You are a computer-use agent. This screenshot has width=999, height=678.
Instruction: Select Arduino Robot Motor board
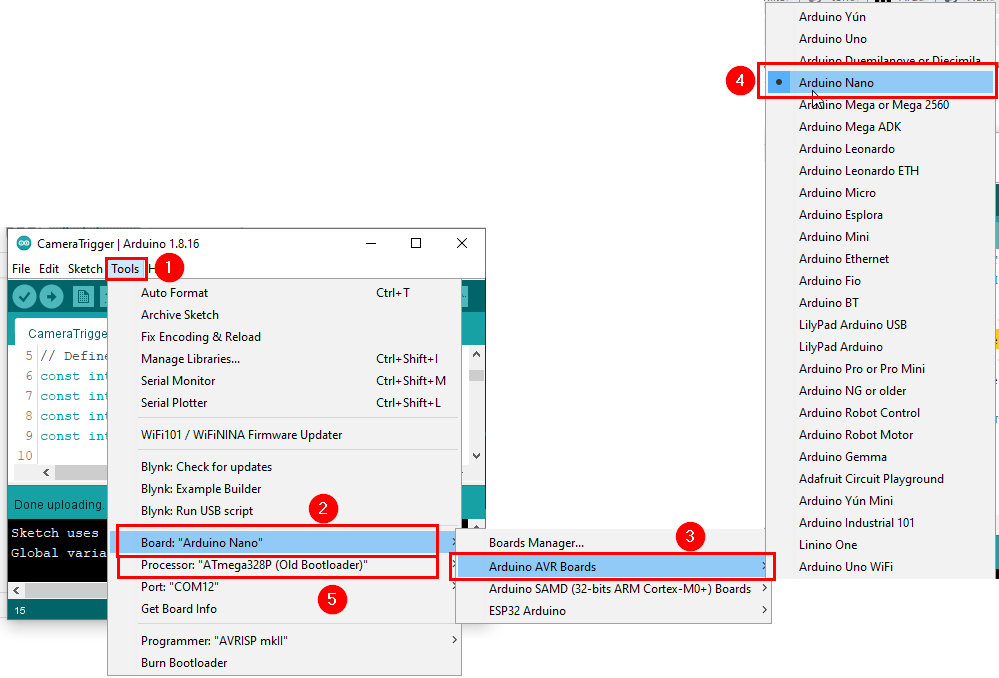pyautogui.click(x=879, y=435)
